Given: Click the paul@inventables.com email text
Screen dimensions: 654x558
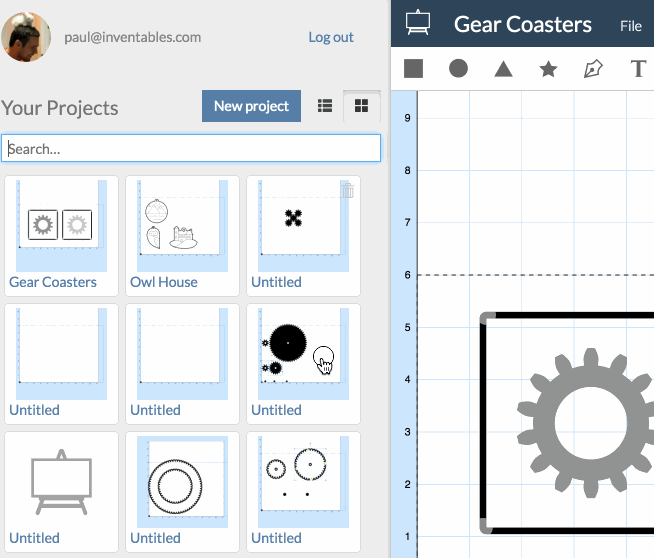Looking at the screenshot, I should click(x=132, y=37).
